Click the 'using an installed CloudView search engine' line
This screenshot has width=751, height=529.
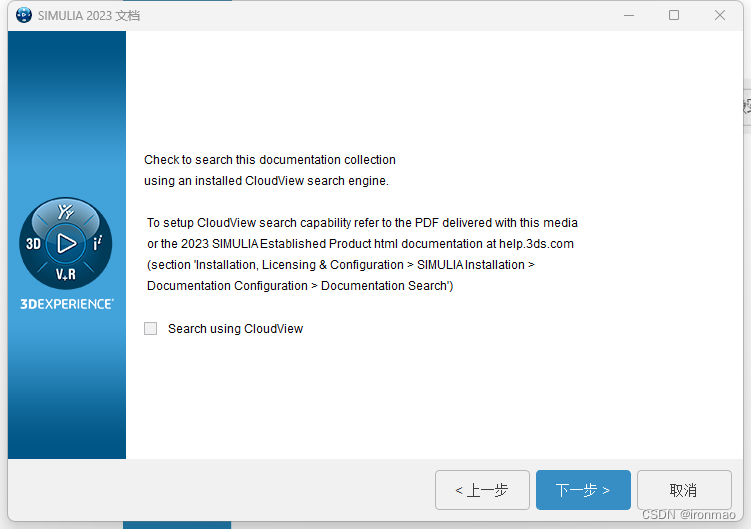click(x=266, y=181)
